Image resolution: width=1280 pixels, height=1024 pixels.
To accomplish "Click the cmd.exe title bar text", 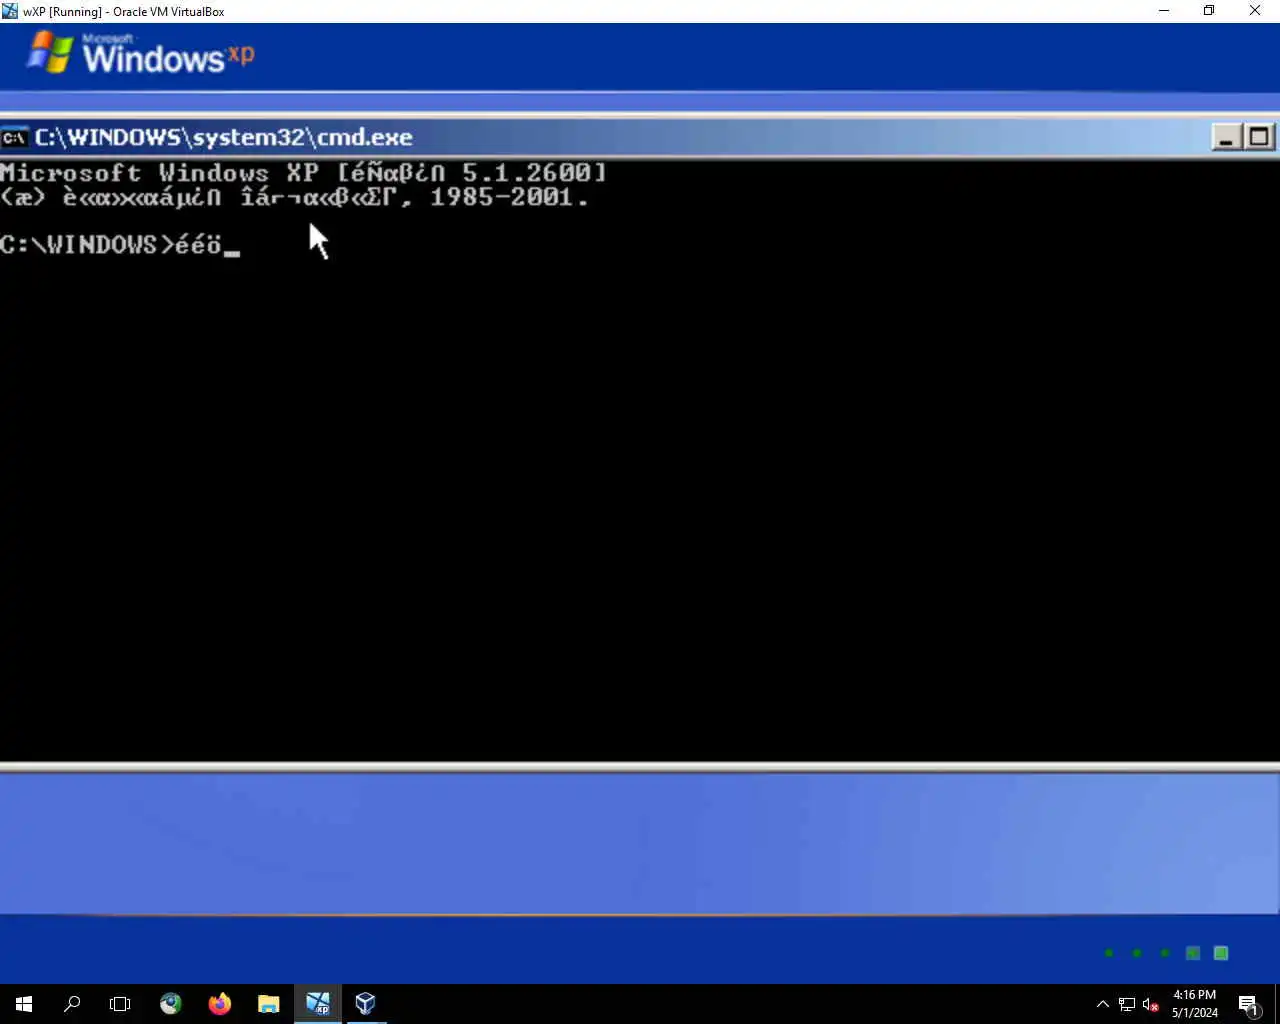I will 224,137.
